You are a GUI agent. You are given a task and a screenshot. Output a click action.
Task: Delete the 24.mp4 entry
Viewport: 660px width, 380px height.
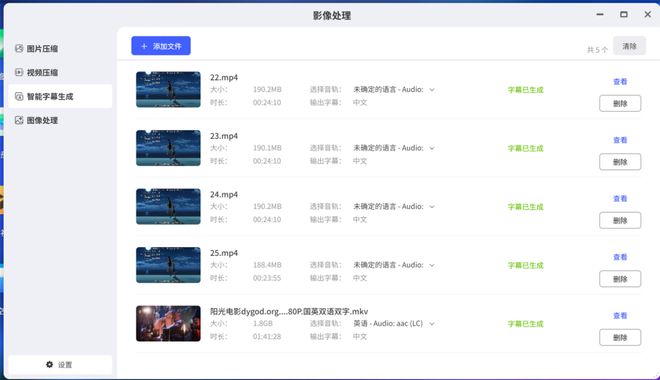[x=620, y=221]
